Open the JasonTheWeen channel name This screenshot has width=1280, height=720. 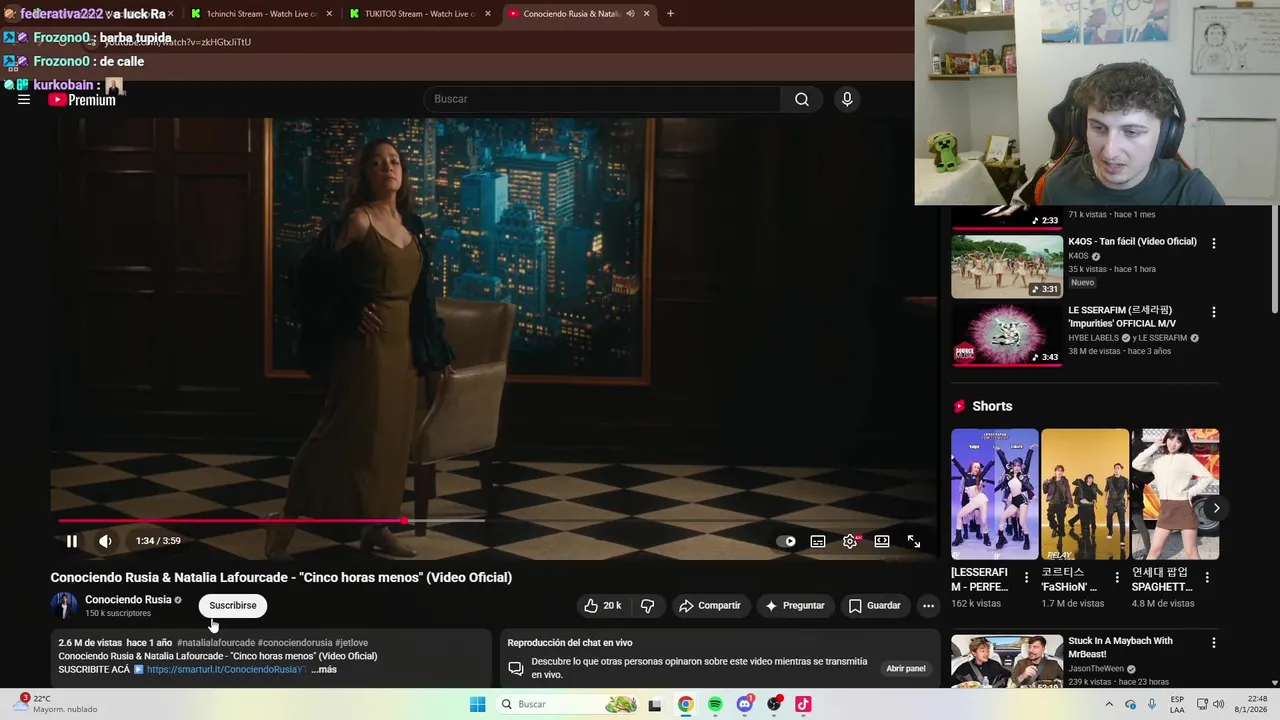pos(1097,669)
